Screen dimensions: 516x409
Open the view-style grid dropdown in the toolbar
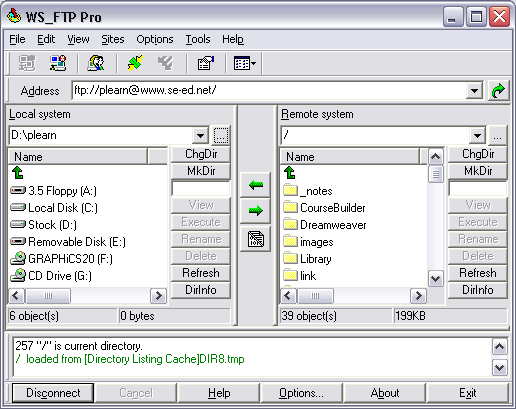[x=245, y=63]
